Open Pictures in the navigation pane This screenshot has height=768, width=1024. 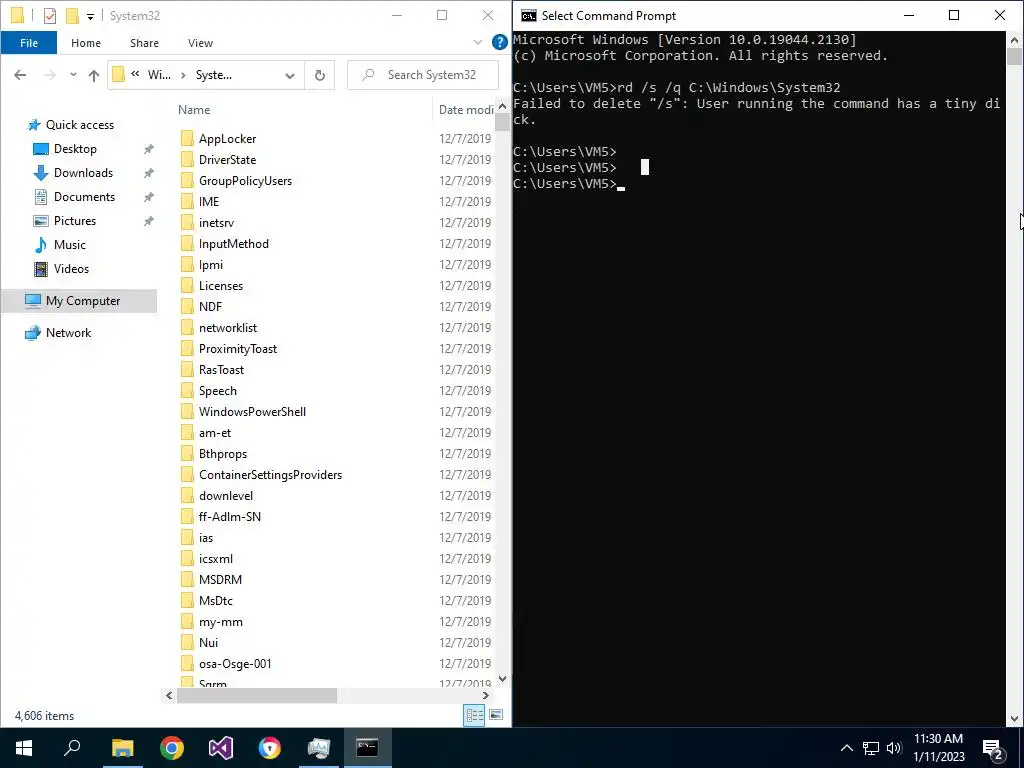click(x=74, y=221)
